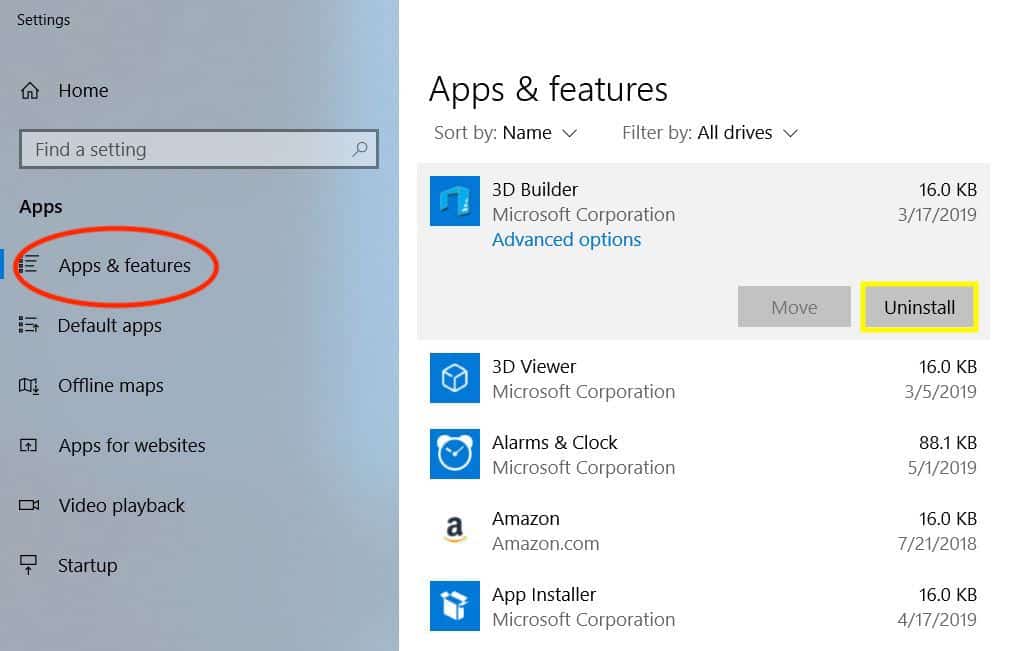
Task: Open the Apps & features section
Action: [124, 266]
